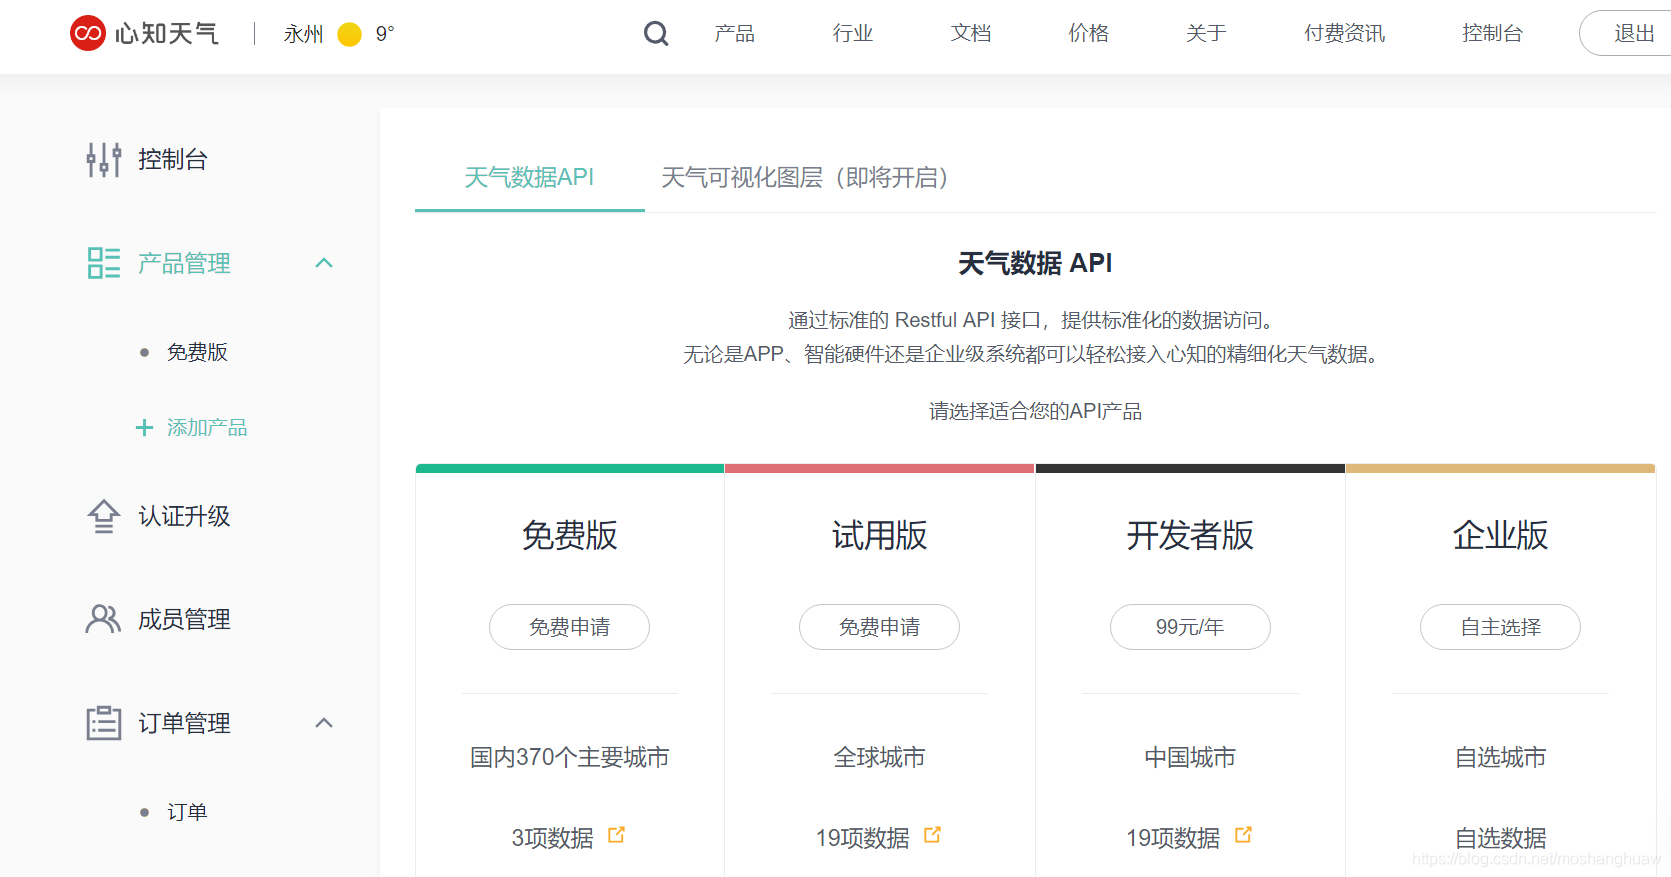Click the 成员管理 people icon
Viewport: 1671px width, 877px height.
[x=104, y=619]
